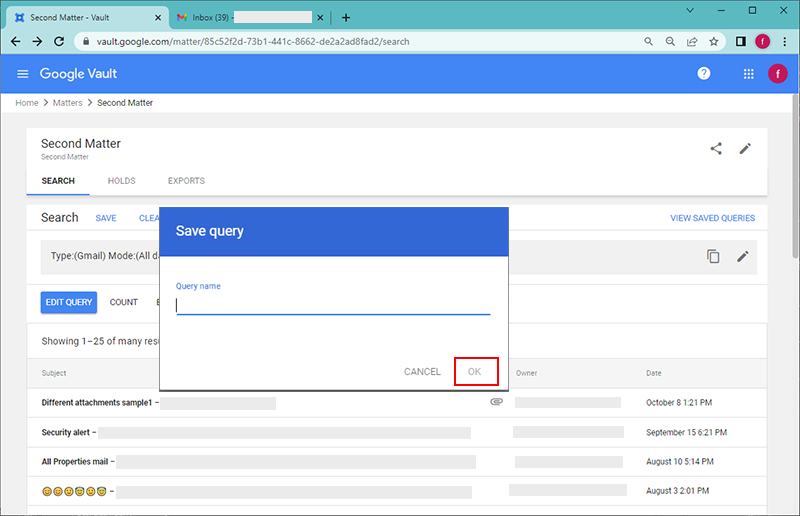Open the Google apps grid
The height and width of the screenshot is (516, 800).
(748, 74)
